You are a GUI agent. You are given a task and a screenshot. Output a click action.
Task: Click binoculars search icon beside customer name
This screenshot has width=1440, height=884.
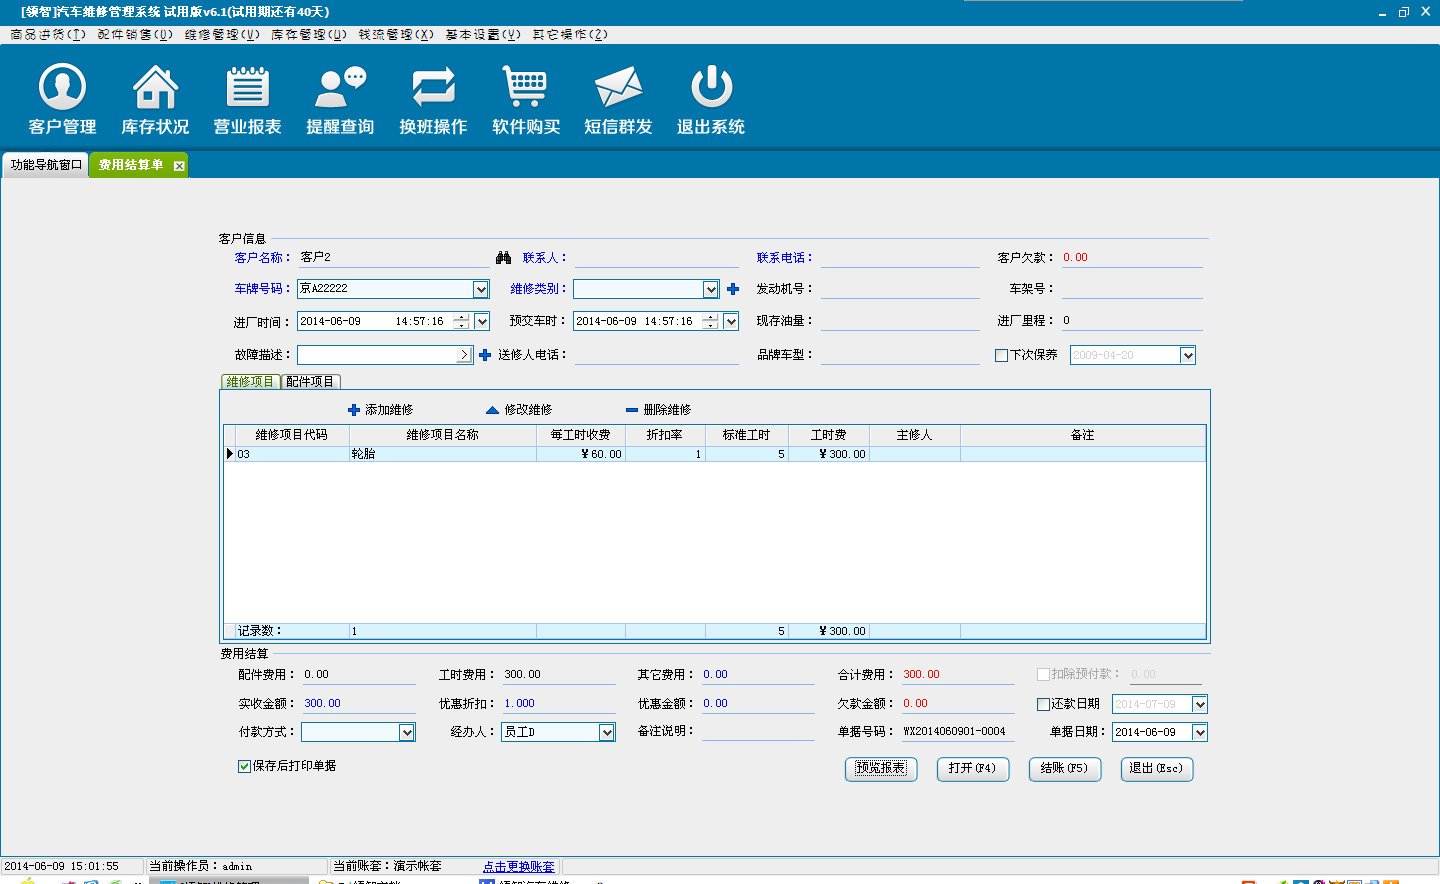[504, 258]
